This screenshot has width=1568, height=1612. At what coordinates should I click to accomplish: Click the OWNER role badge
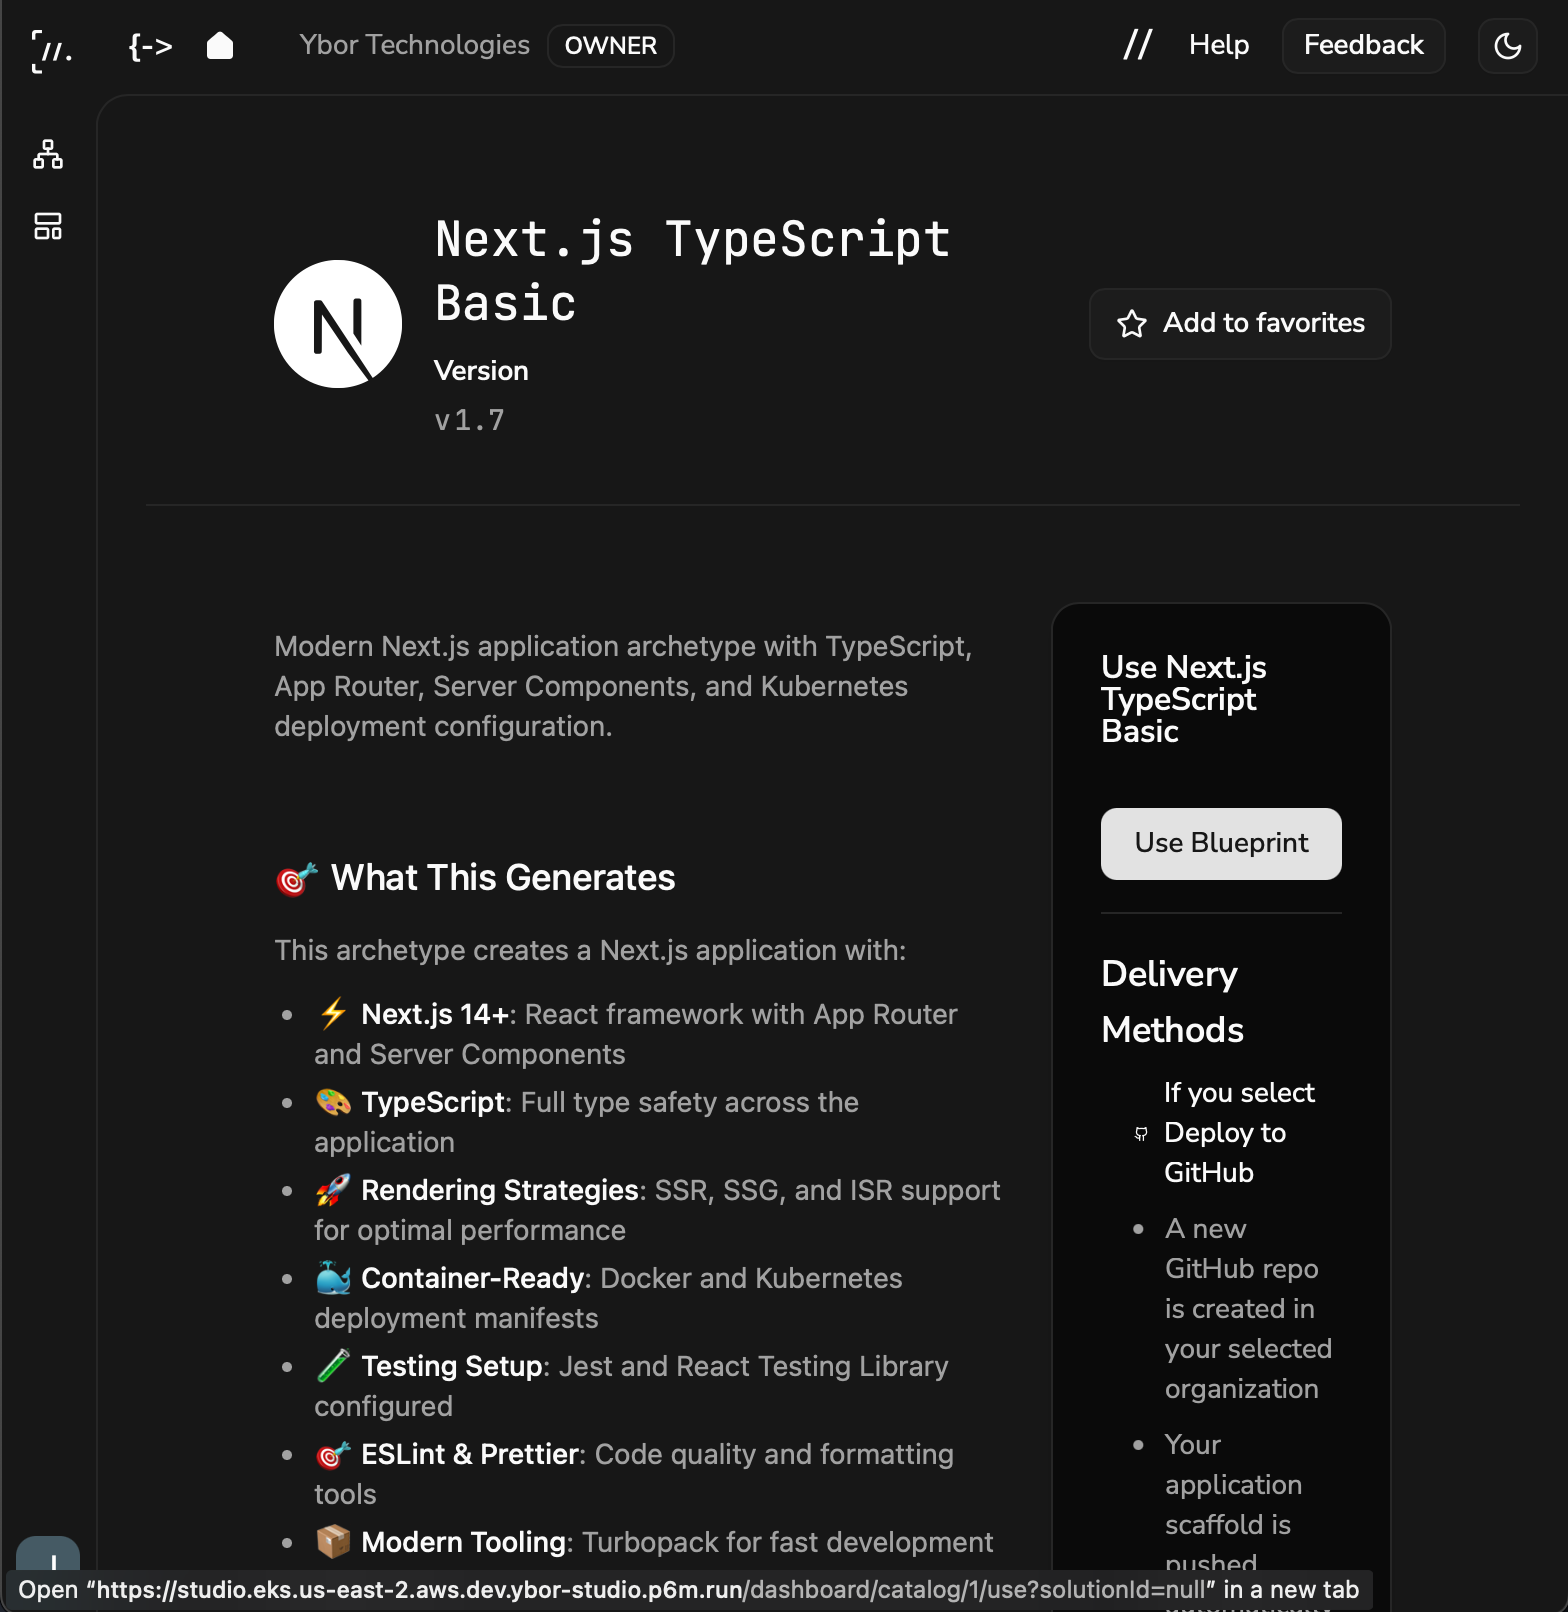coord(610,46)
